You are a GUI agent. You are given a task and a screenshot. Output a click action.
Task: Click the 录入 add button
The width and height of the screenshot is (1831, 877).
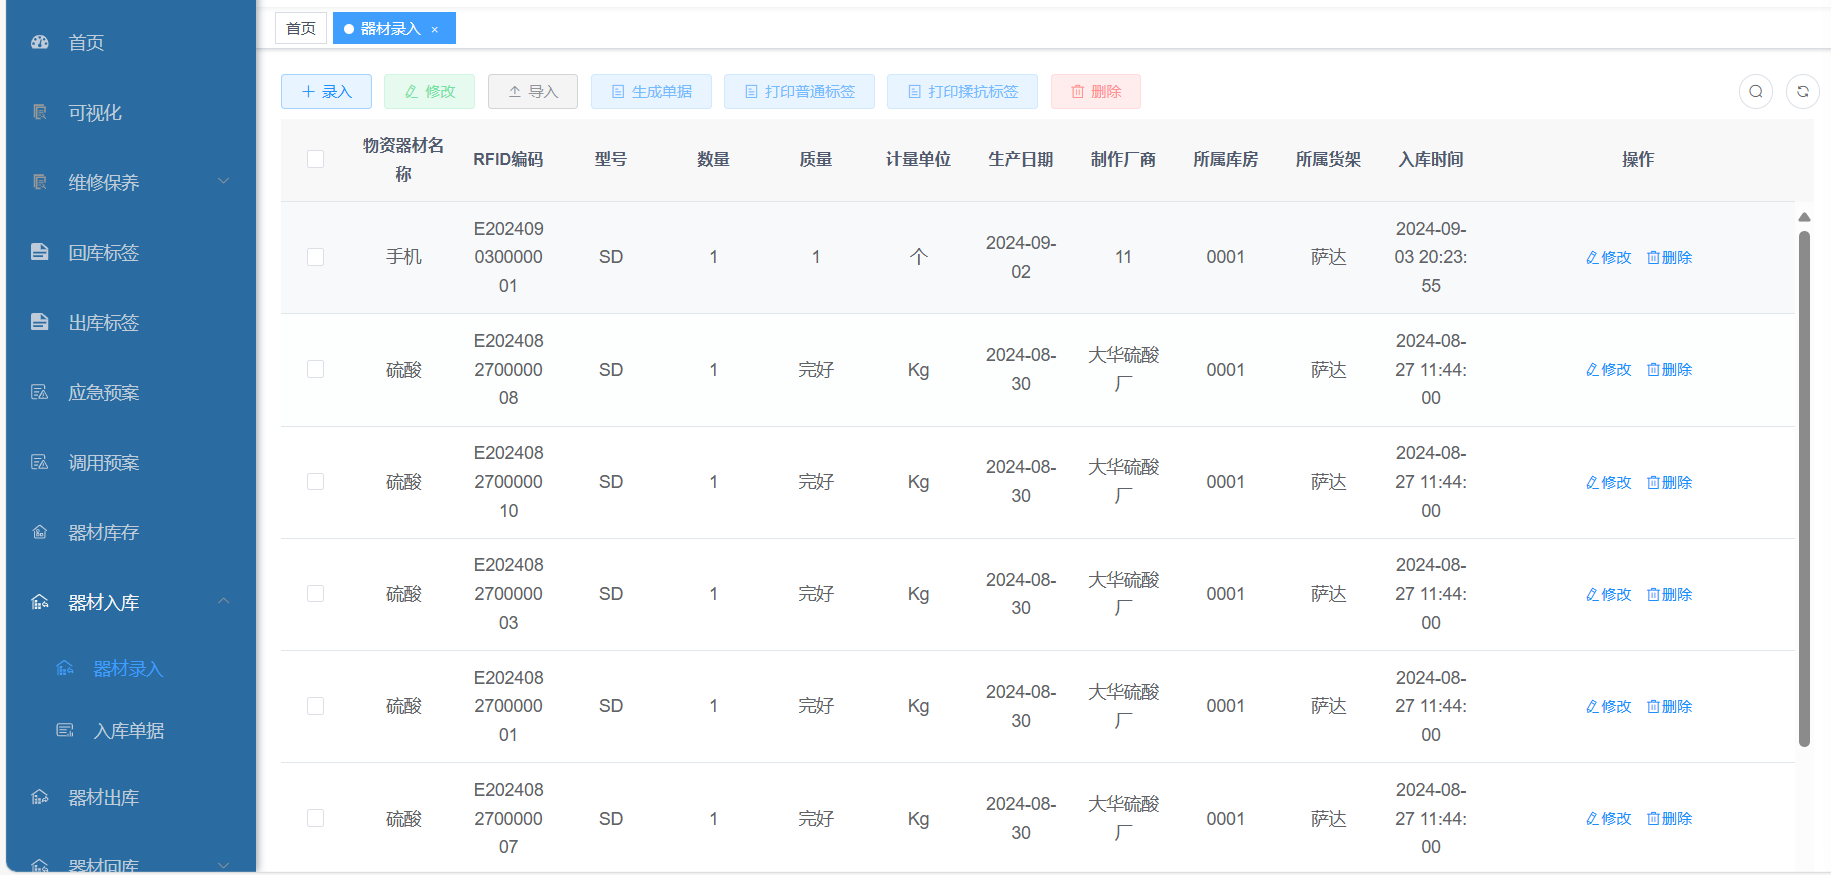click(326, 92)
